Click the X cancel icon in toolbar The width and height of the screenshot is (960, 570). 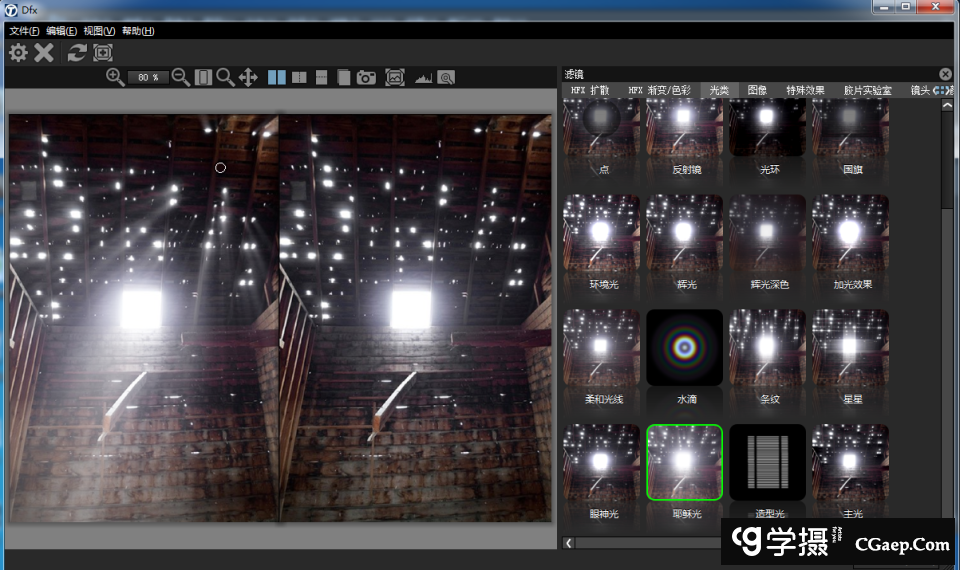pos(44,53)
